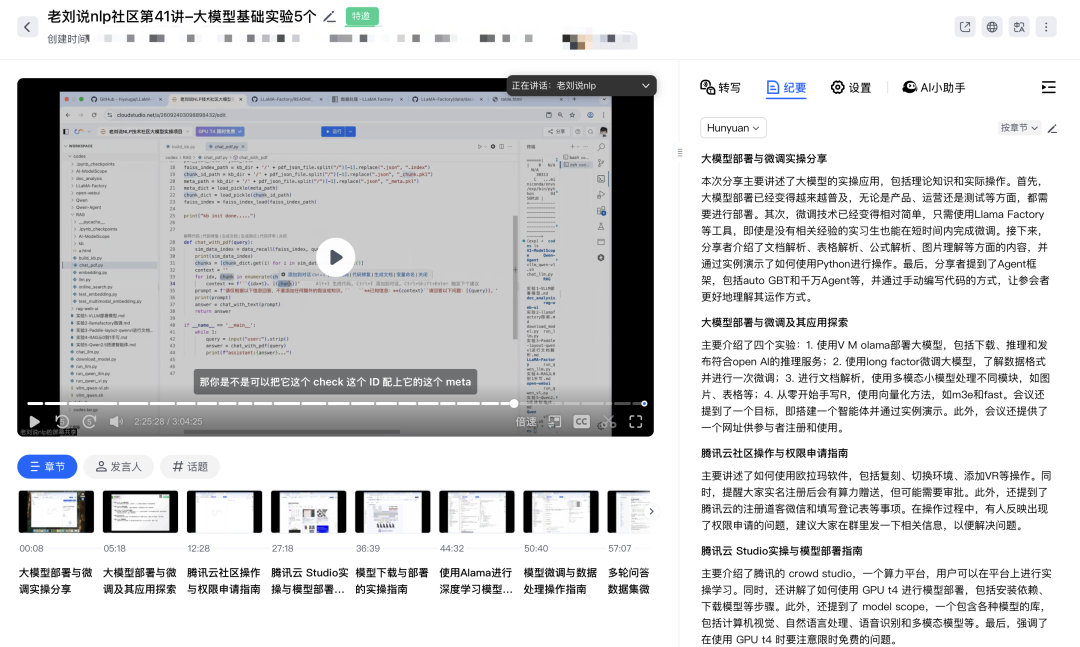Select the 章节 chapters tab
Screen dimensions: 1080x647
[x=47, y=466]
